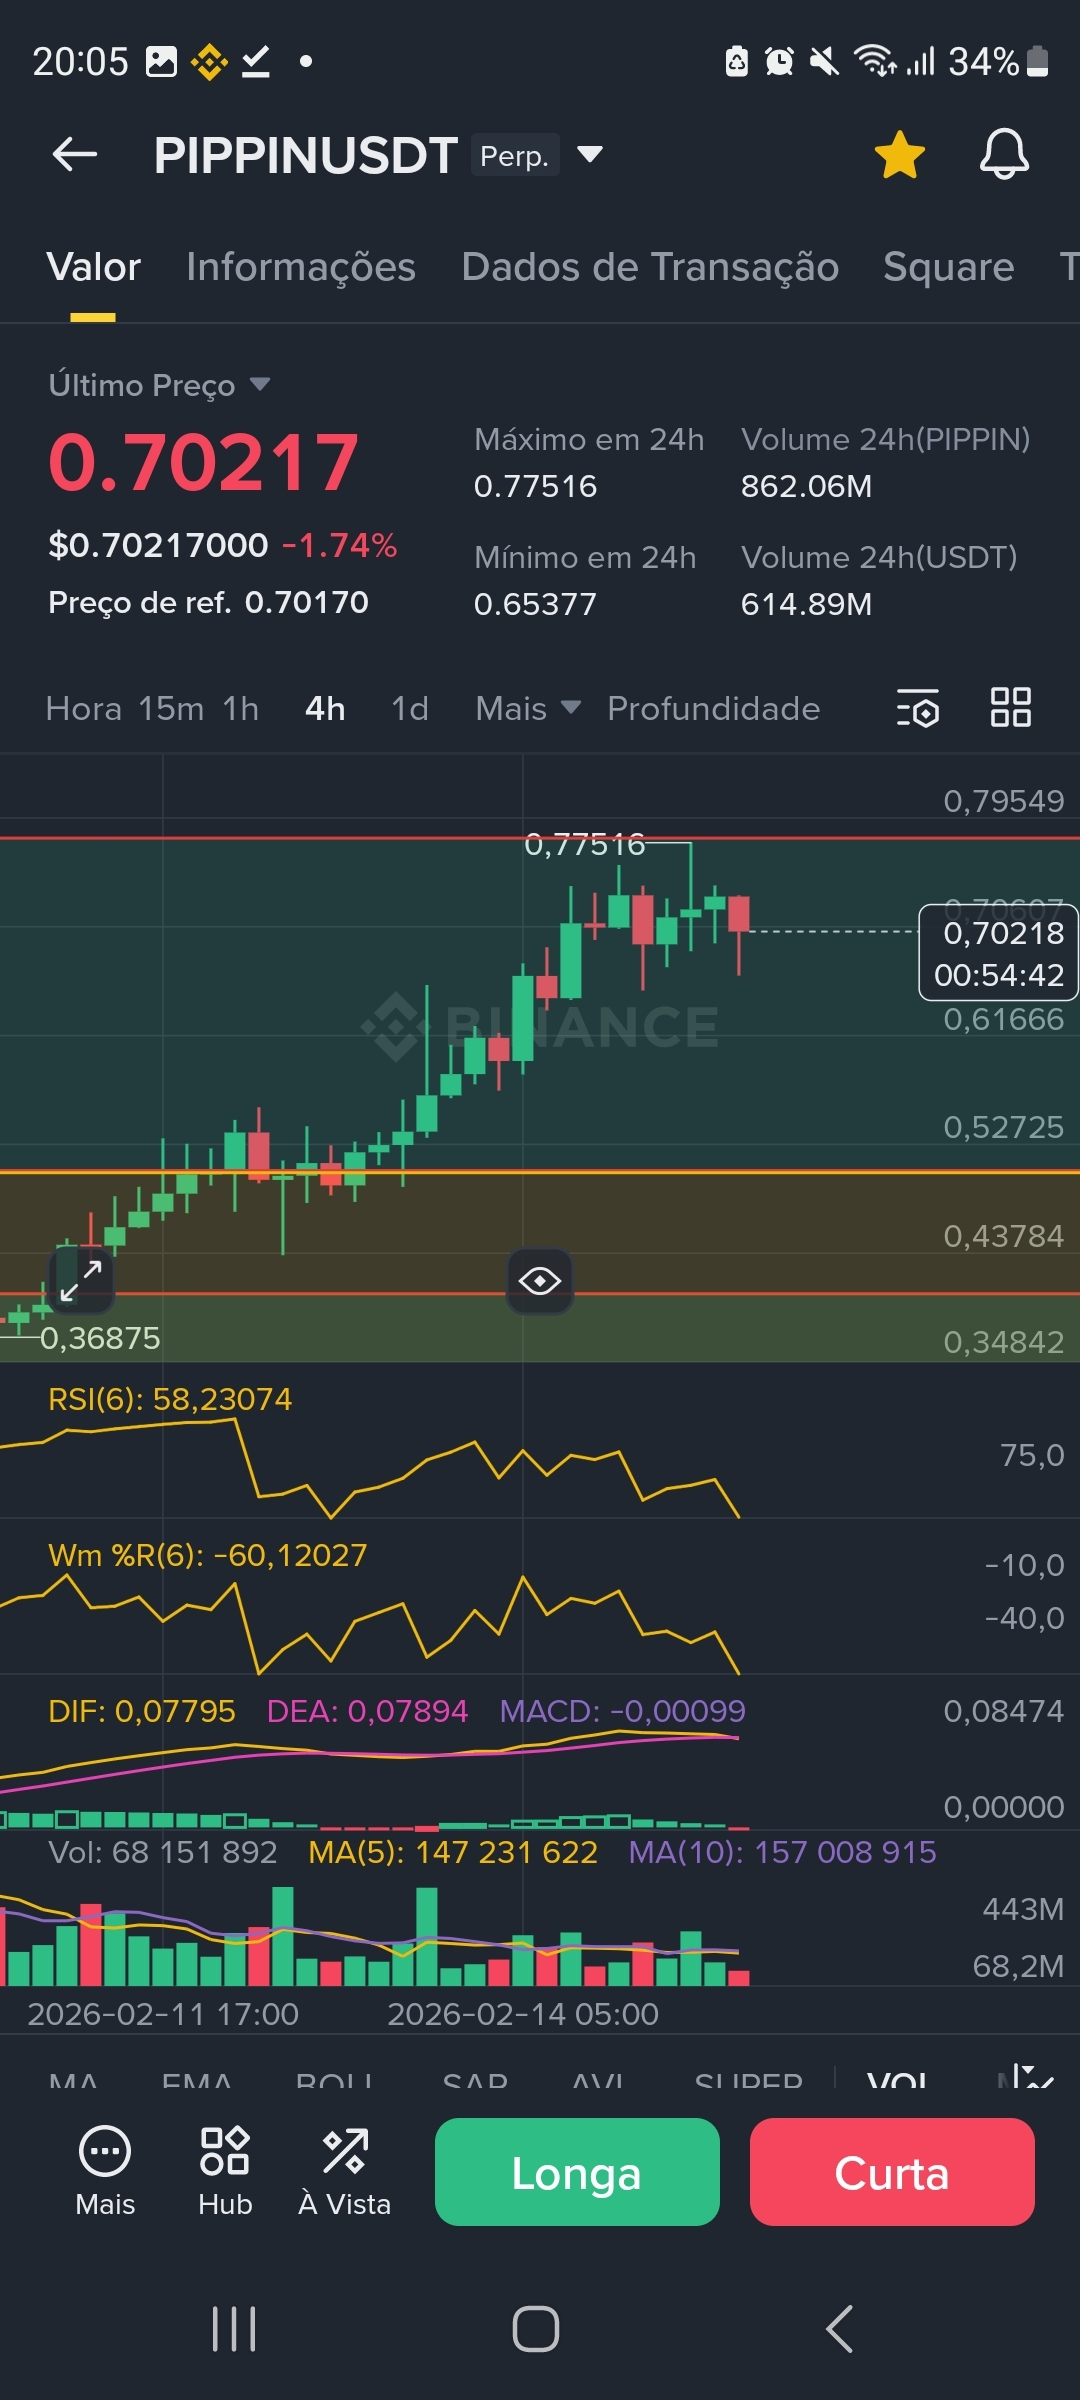The height and width of the screenshot is (2400, 1080).
Task: Select the Hora chart interval
Action: [x=84, y=708]
